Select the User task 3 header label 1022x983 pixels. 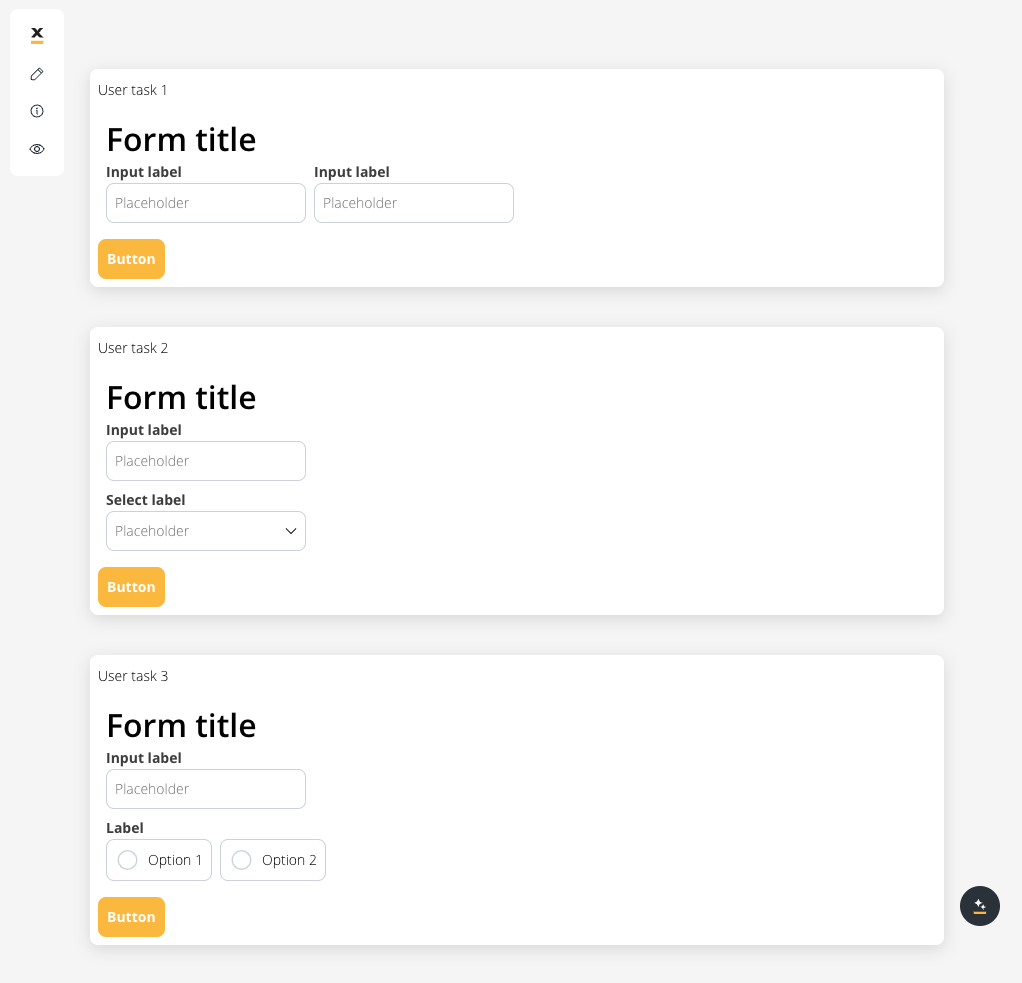coord(133,676)
